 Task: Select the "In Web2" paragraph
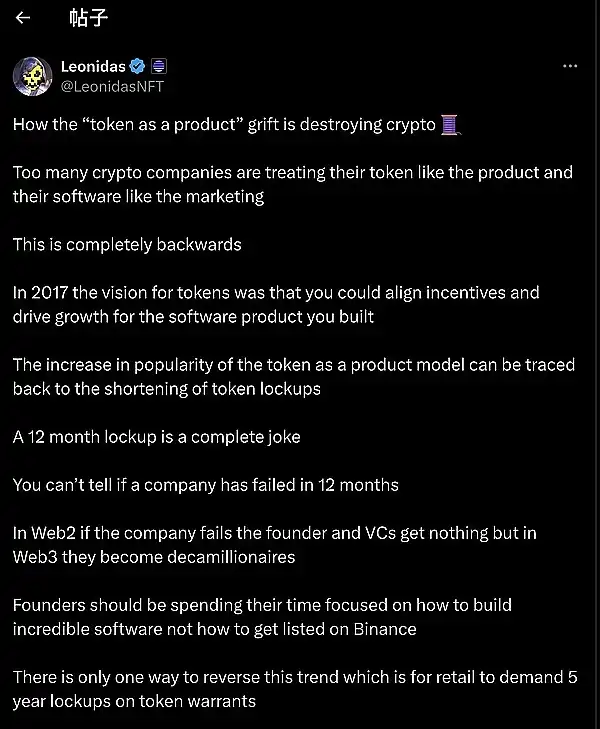click(x=274, y=545)
